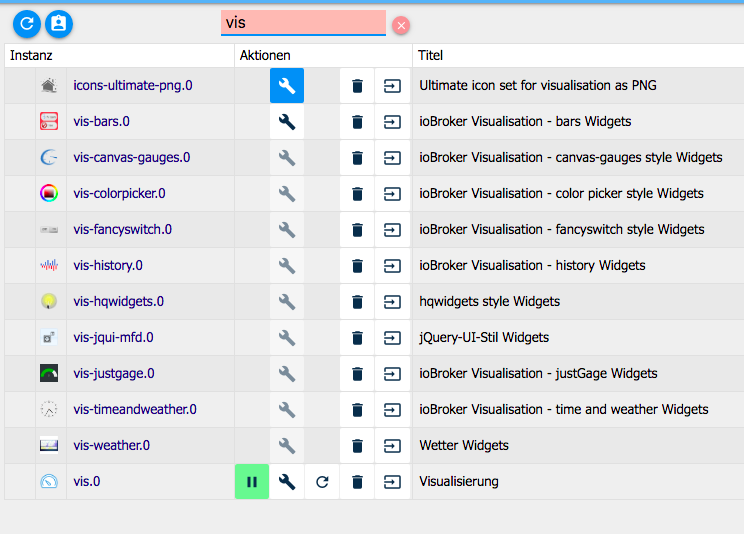744x534 pixels.
Task: Trash the vis-fancyswitch.0 instance
Action: [x=357, y=230]
